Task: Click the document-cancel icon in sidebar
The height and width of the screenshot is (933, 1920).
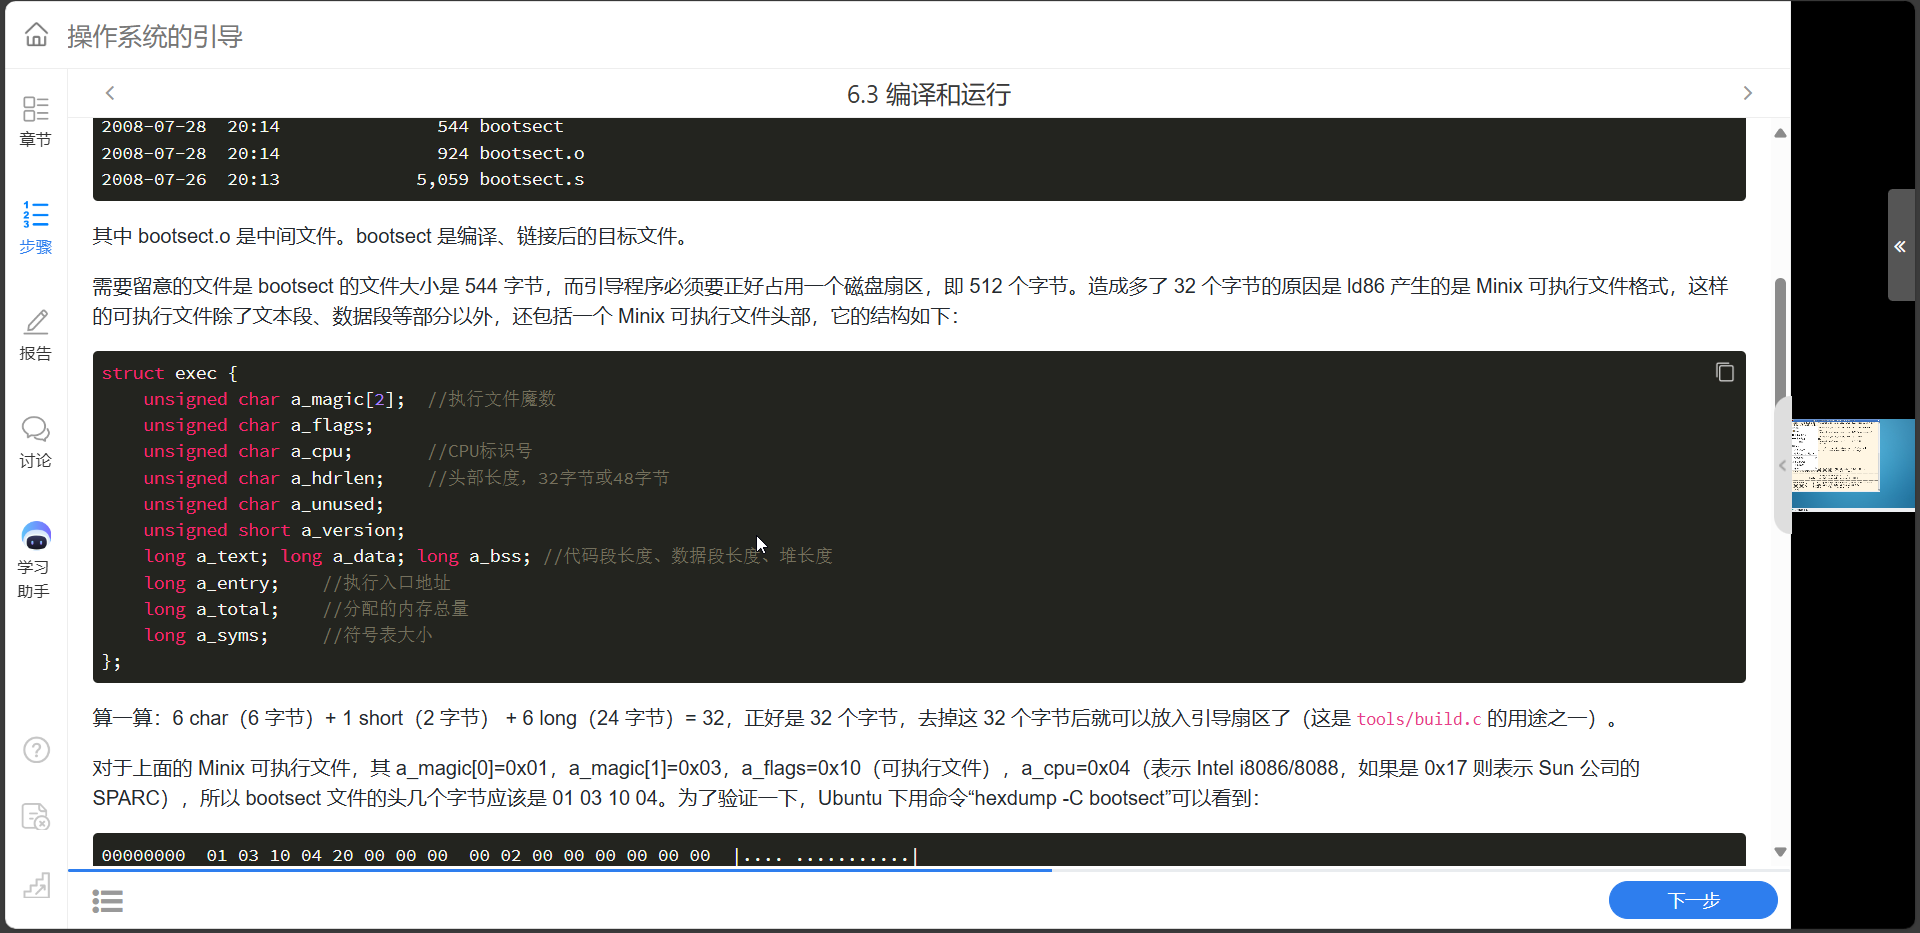Action: pos(36,817)
